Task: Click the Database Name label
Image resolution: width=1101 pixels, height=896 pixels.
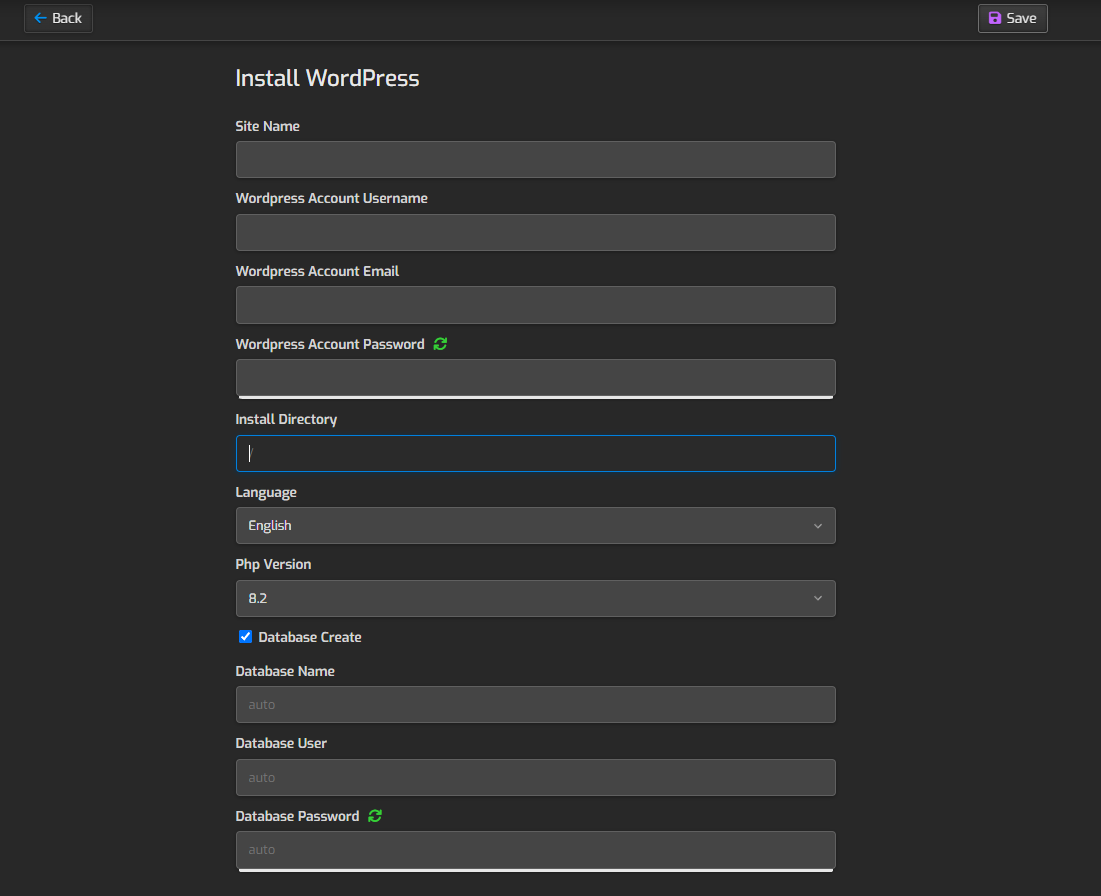Action: (285, 671)
